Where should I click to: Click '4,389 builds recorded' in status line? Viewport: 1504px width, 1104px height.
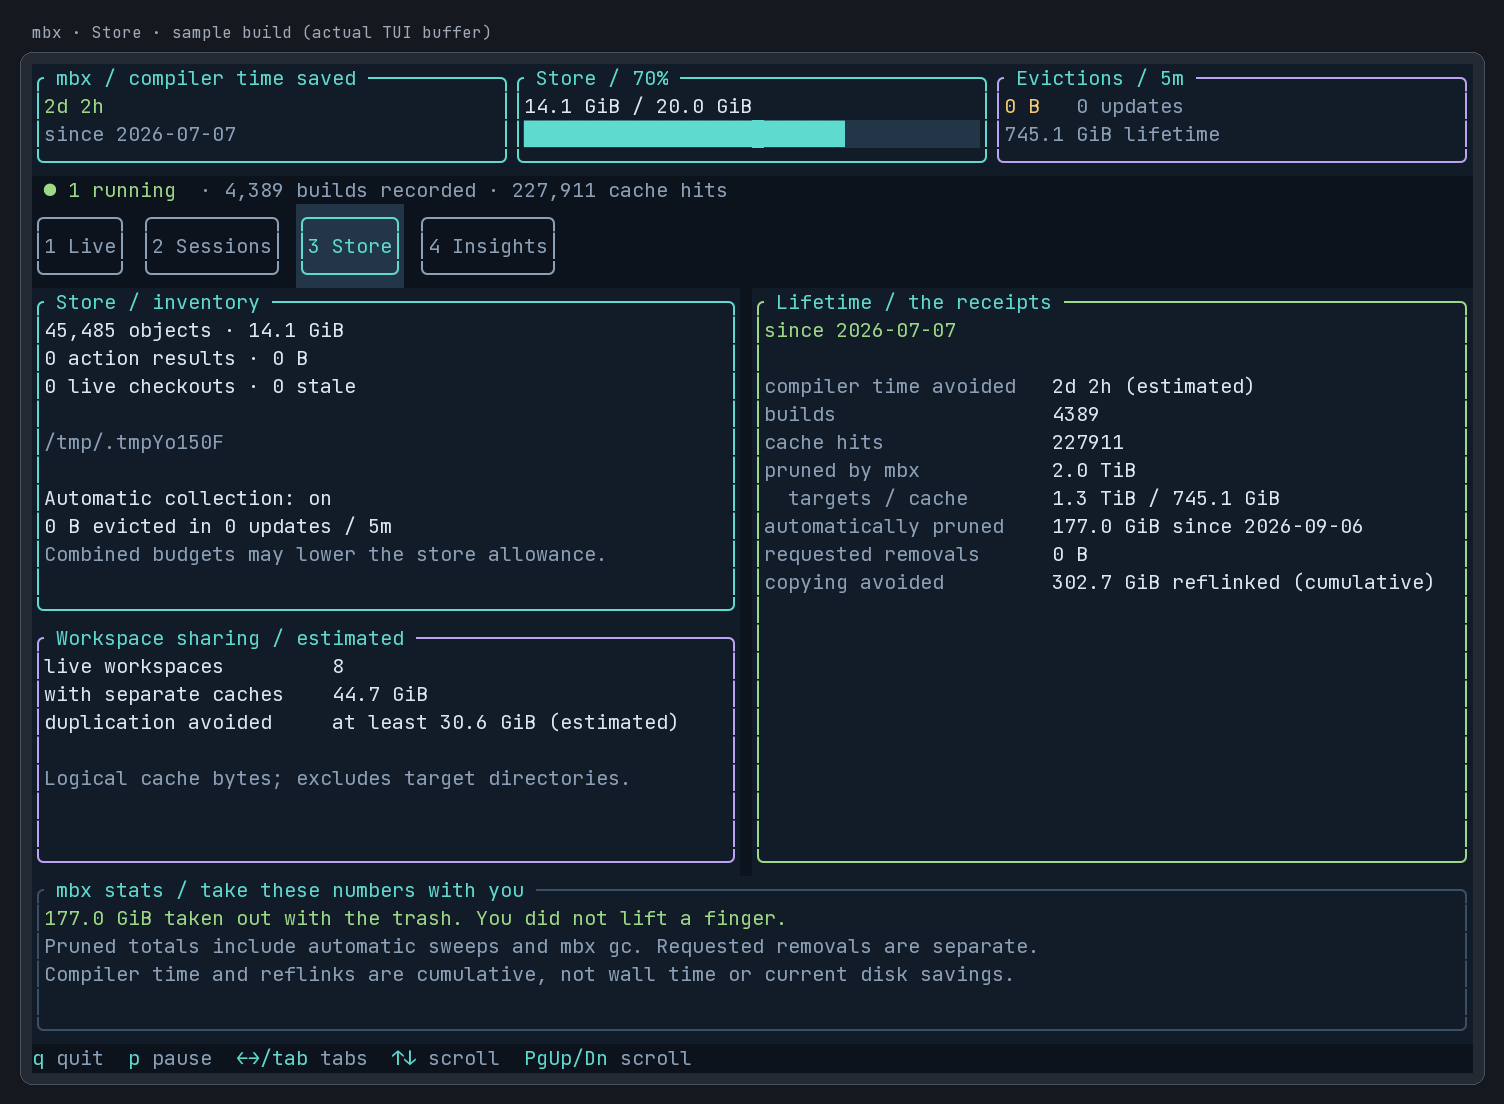point(350,190)
